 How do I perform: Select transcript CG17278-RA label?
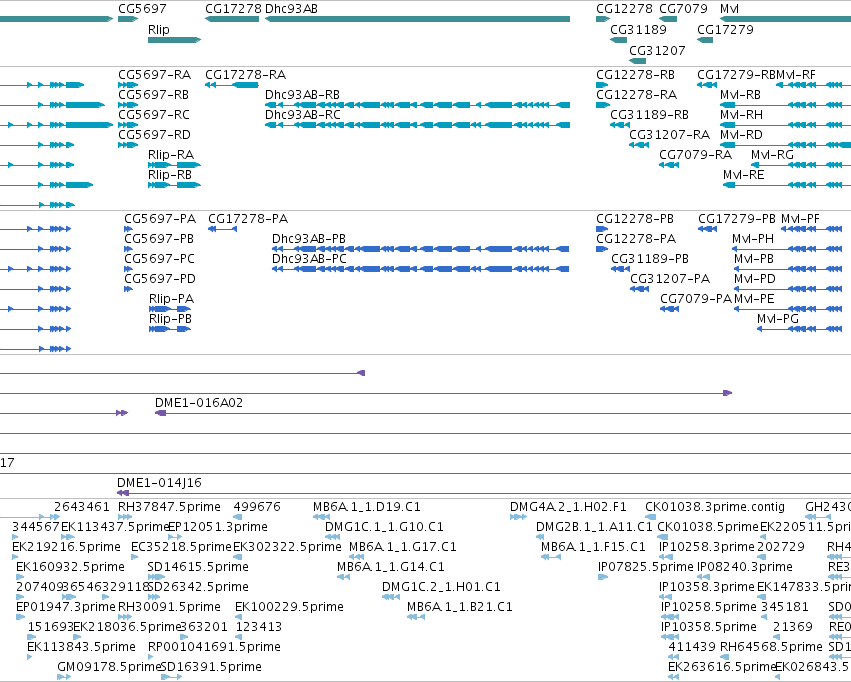[x=245, y=74]
